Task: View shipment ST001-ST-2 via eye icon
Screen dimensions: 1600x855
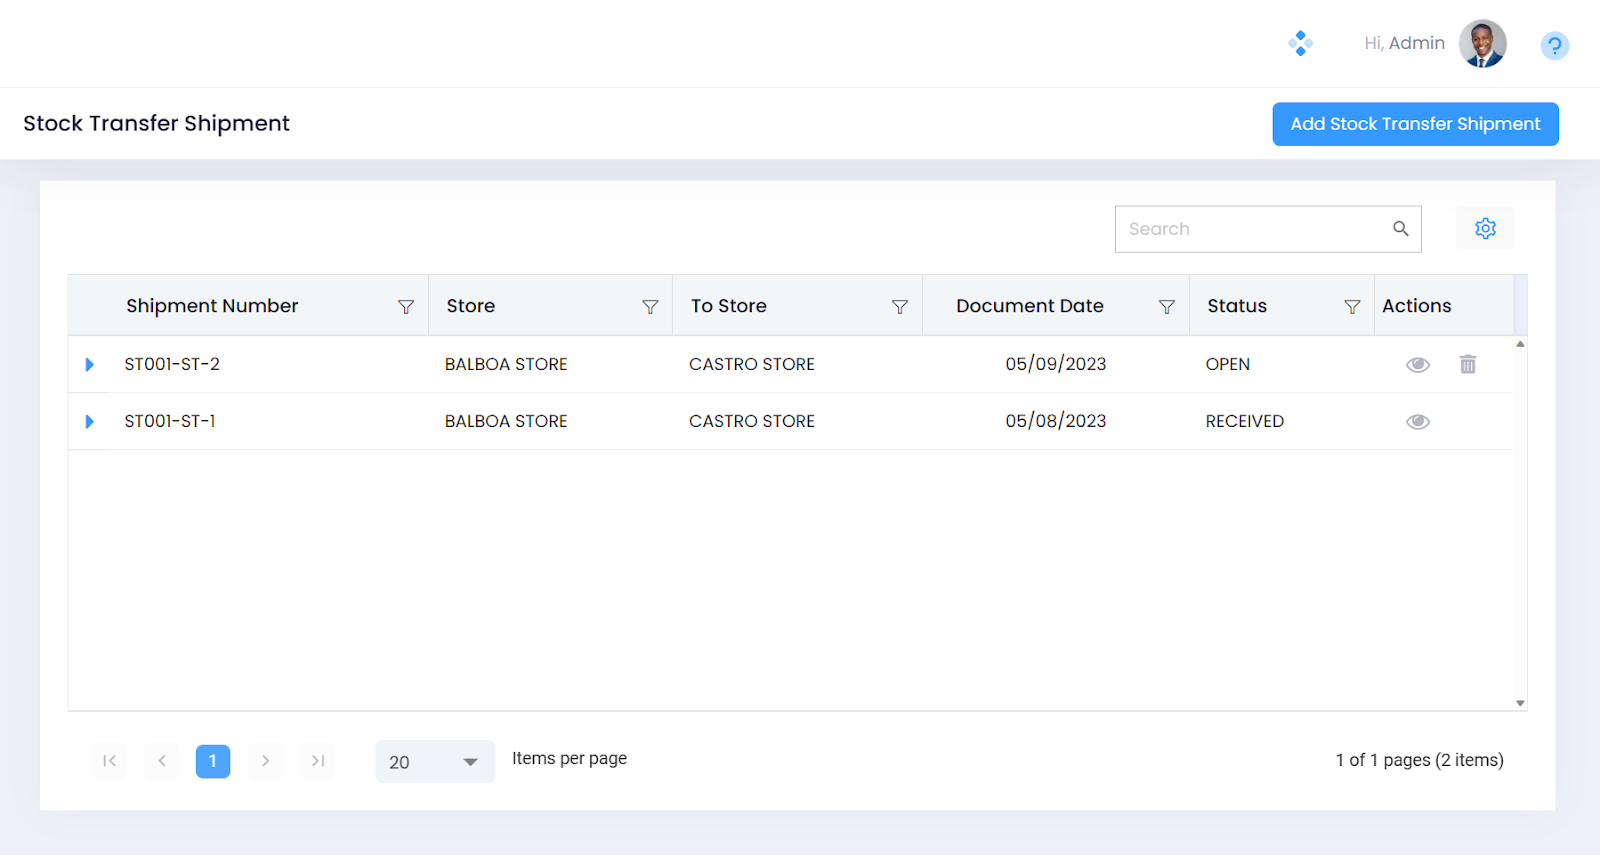Action: point(1417,365)
